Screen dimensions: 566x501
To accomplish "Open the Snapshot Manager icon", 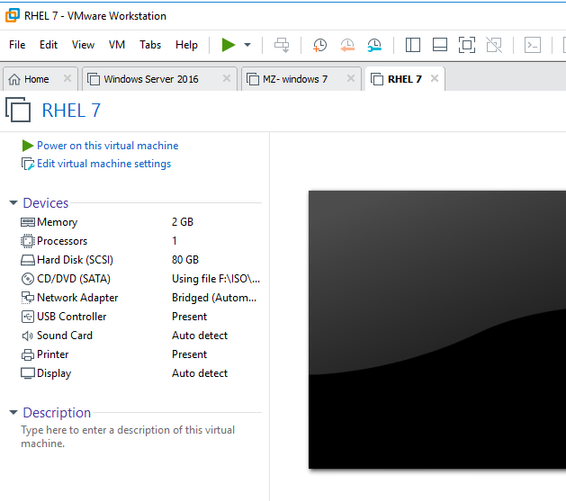I will click(374, 45).
